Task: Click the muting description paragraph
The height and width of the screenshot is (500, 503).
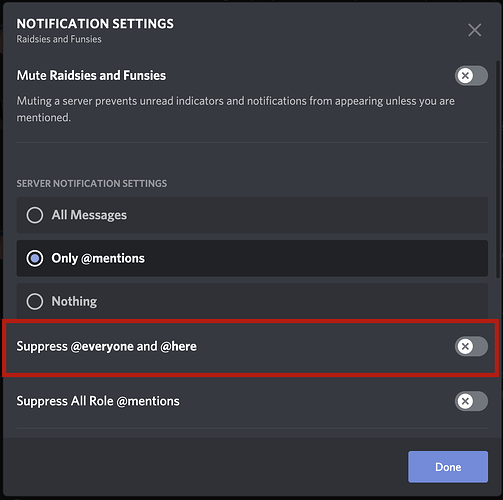Action: pyautogui.click(x=236, y=109)
